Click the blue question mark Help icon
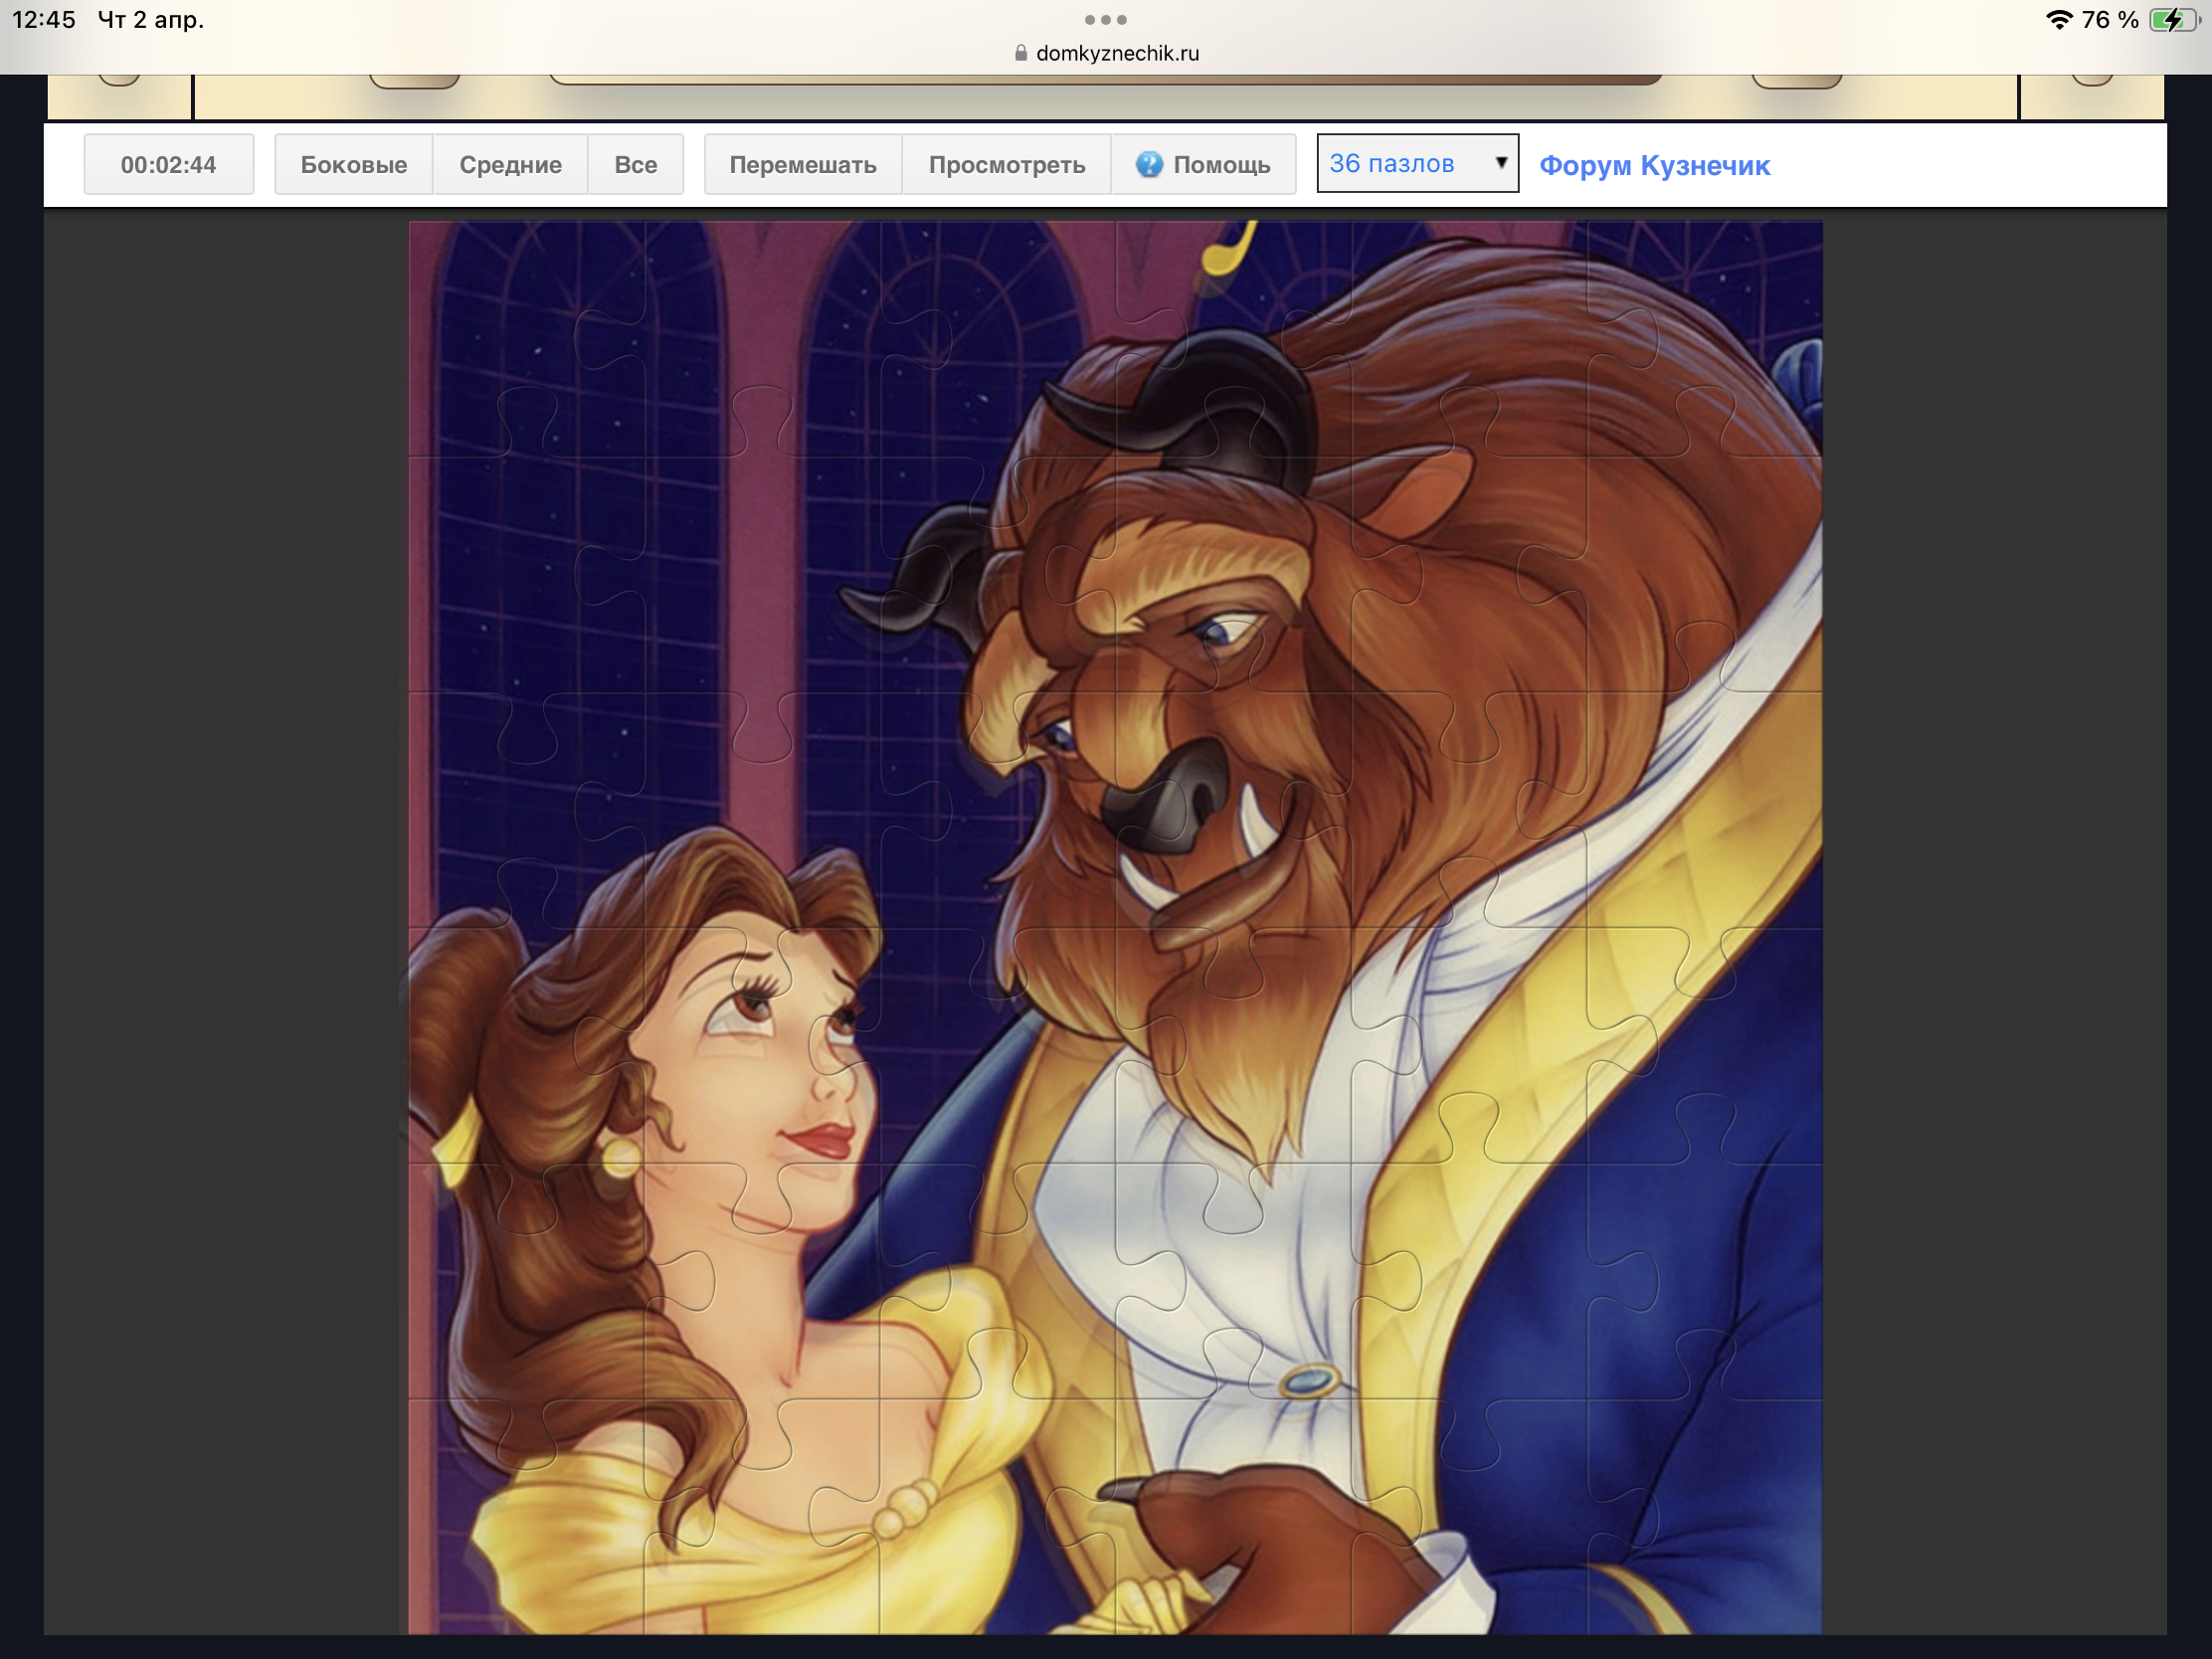The height and width of the screenshot is (1659, 2212). pos(1149,164)
